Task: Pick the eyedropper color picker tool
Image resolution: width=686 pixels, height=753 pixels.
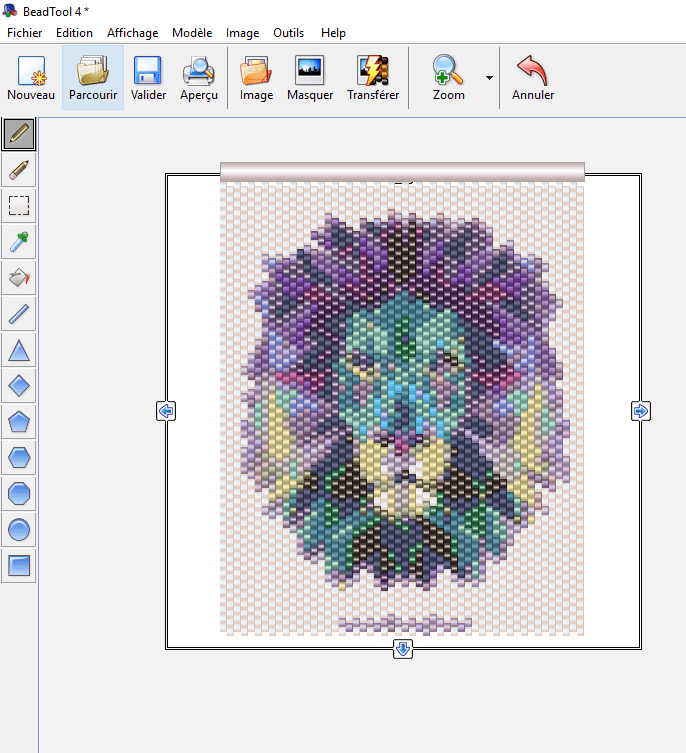Action: pyautogui.click(x=19, y=242)
